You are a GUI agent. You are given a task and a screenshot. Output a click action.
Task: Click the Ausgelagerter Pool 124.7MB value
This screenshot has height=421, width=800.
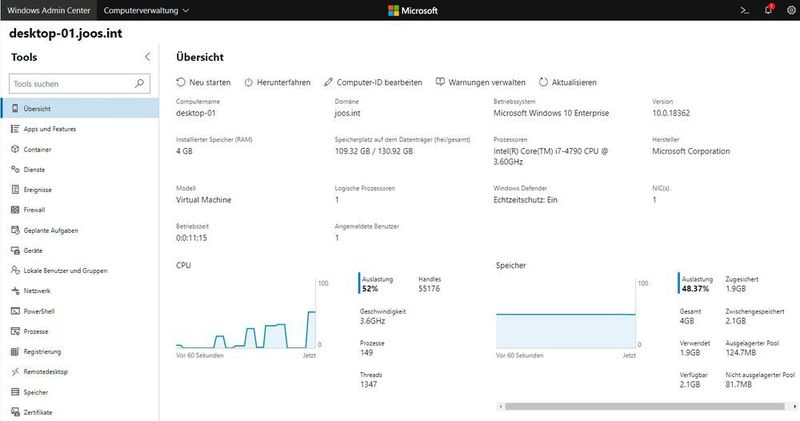[741, 353]
